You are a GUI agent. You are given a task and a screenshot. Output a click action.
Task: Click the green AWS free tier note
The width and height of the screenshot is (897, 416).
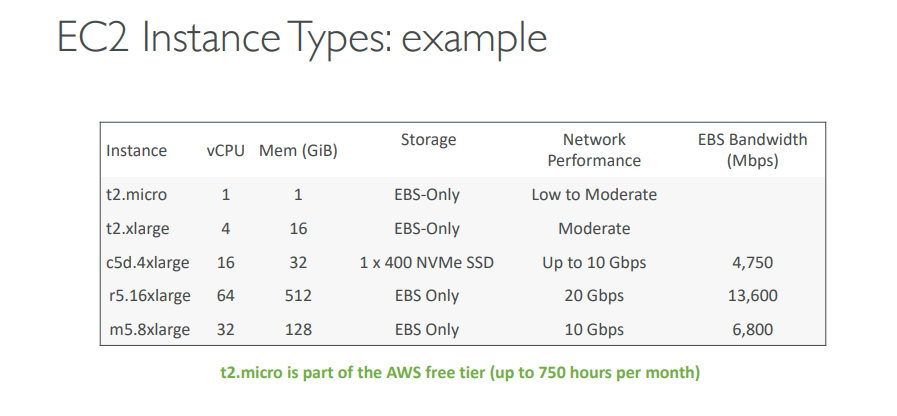point(460,373)
